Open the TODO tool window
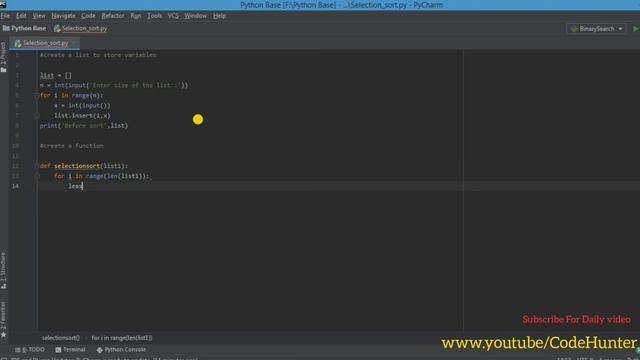 click(30, 350)
